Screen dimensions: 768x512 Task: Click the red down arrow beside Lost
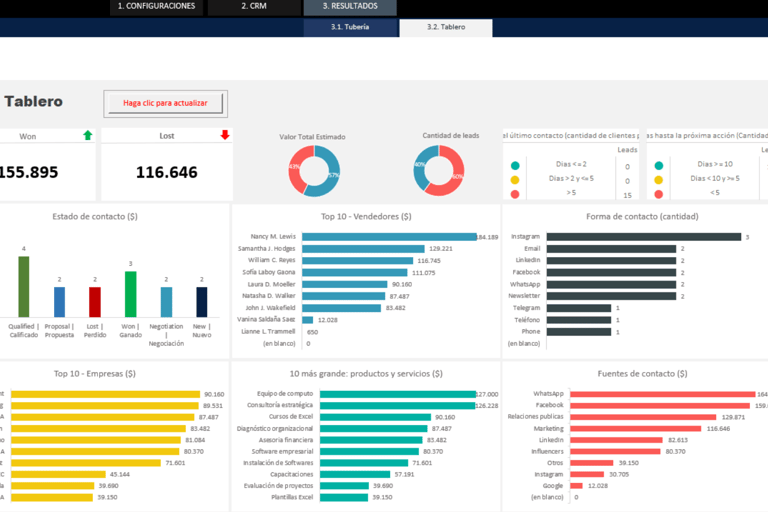(225, 135)
